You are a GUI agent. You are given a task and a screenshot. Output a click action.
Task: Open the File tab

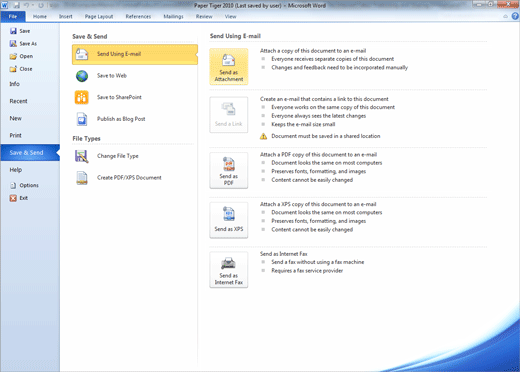(x=13, y=16)
